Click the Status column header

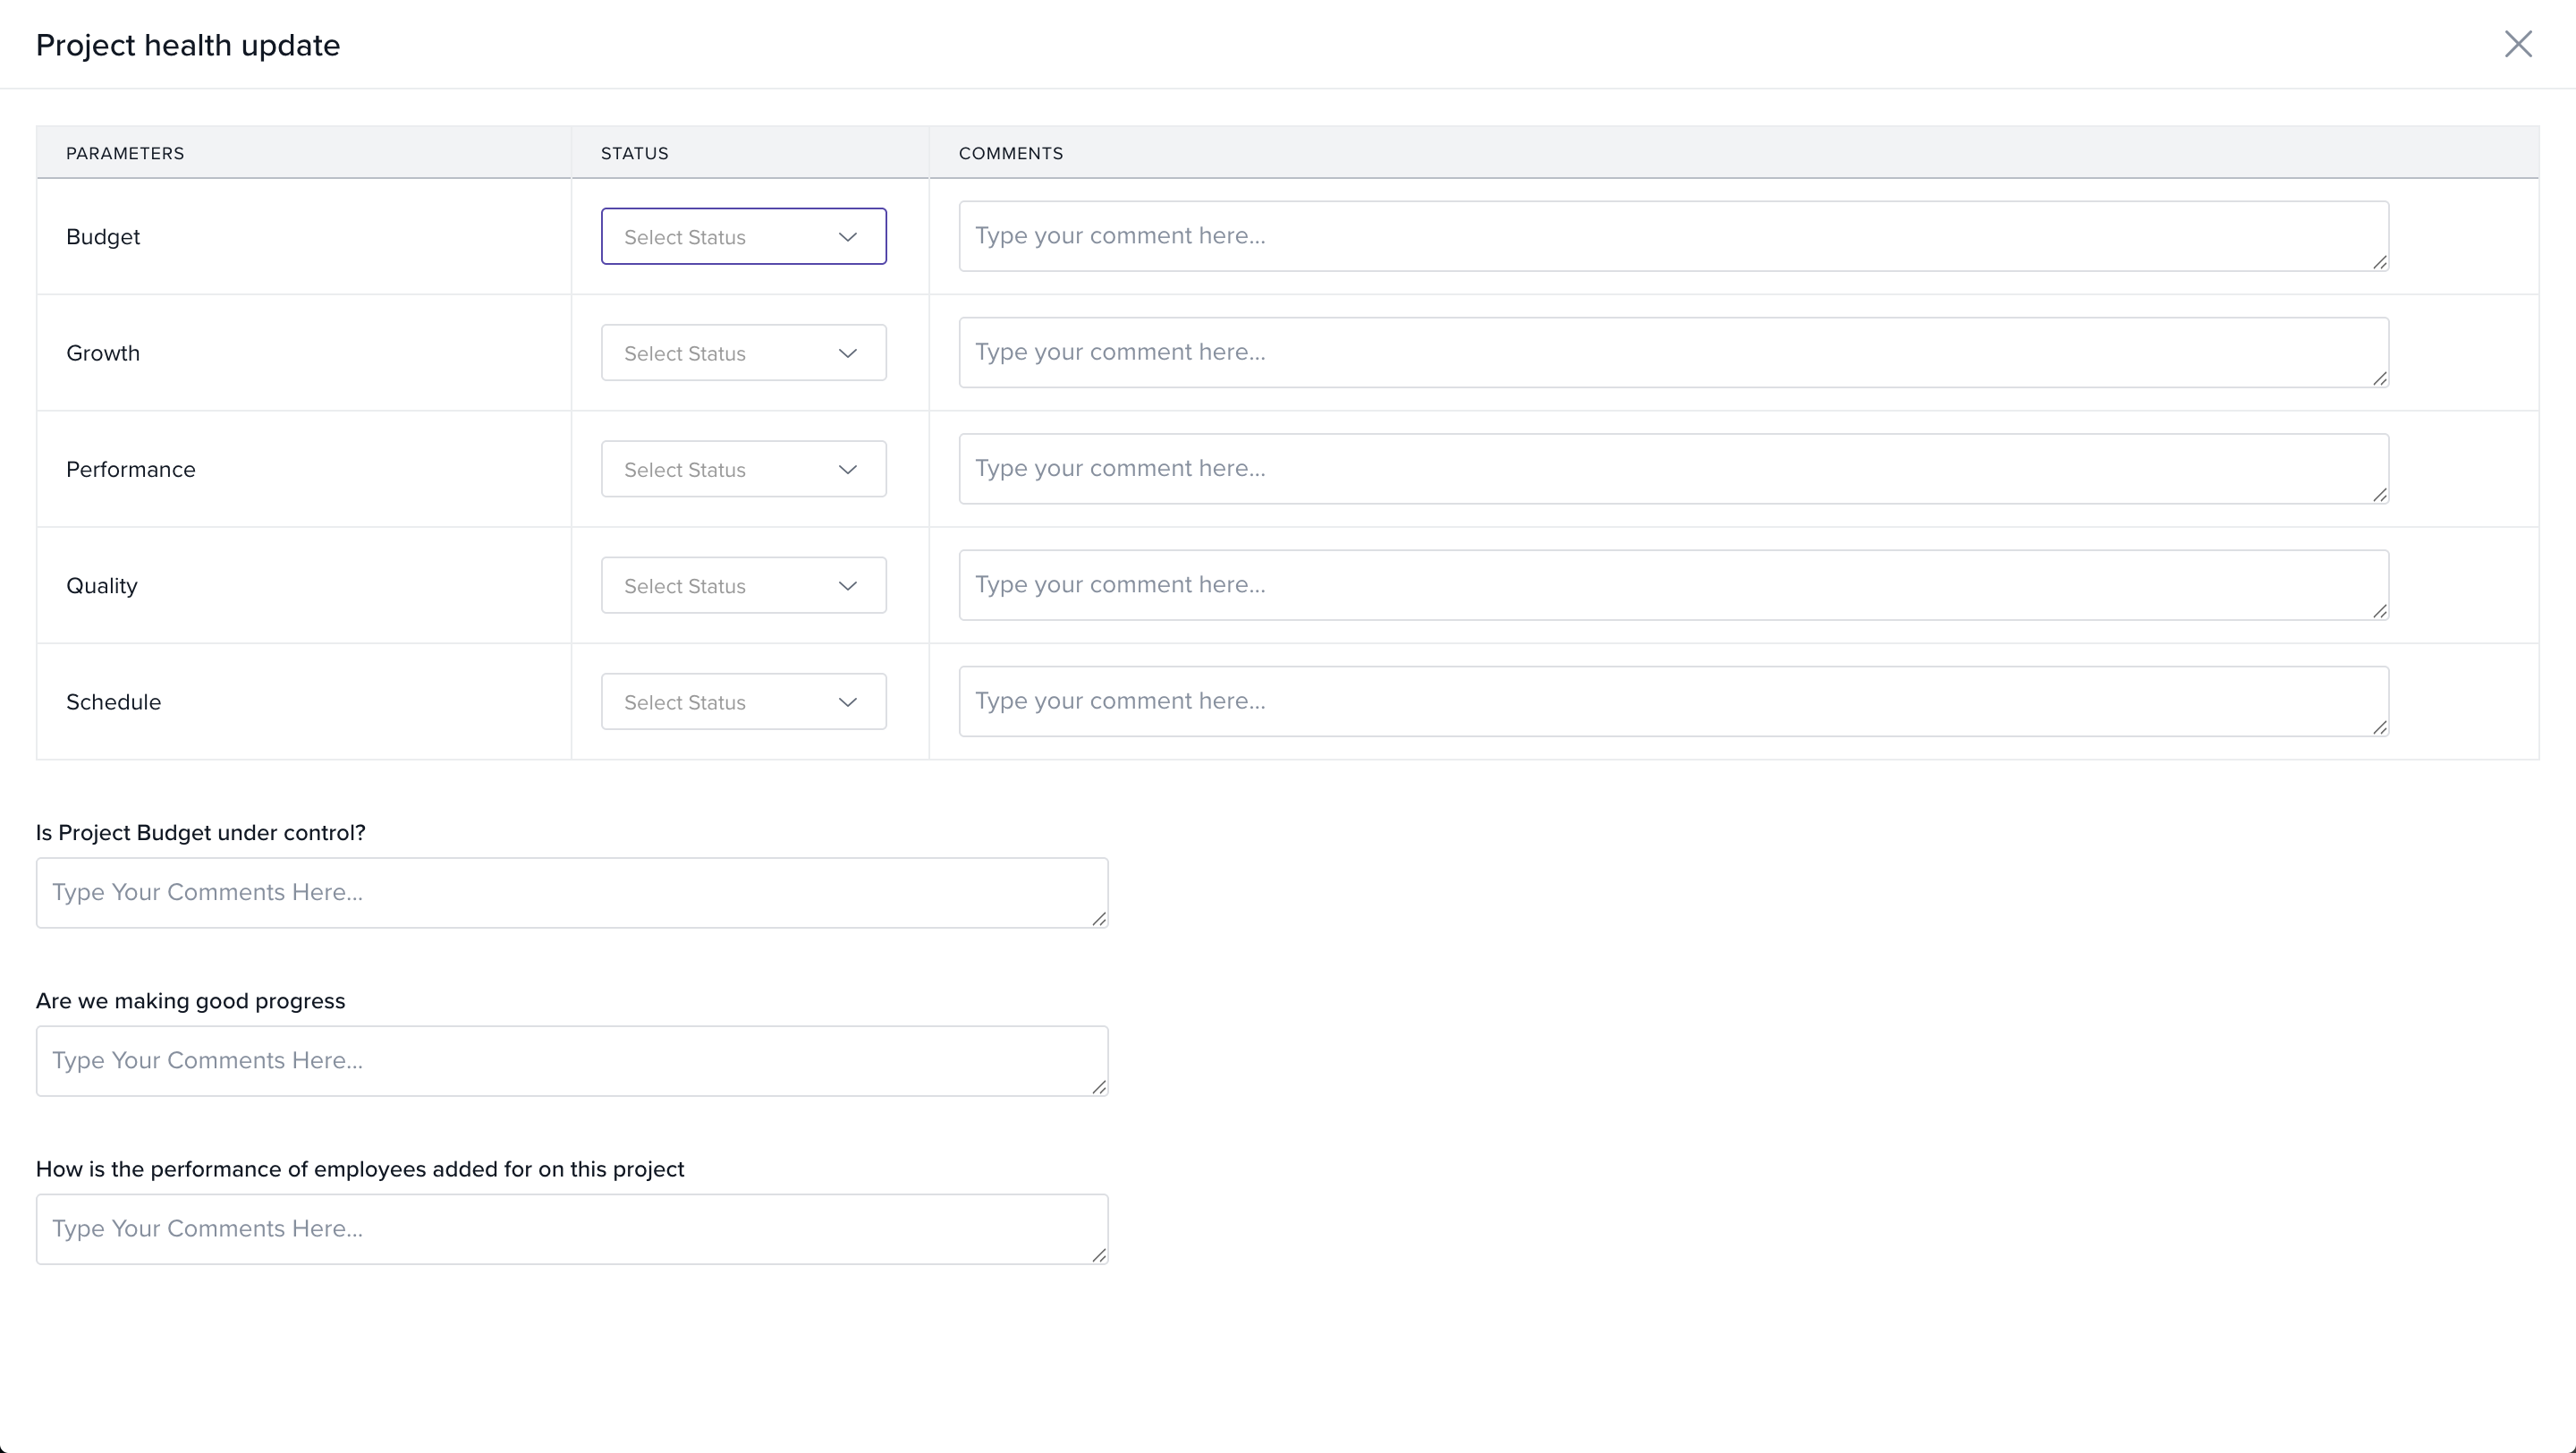click(x=634, y=153)
